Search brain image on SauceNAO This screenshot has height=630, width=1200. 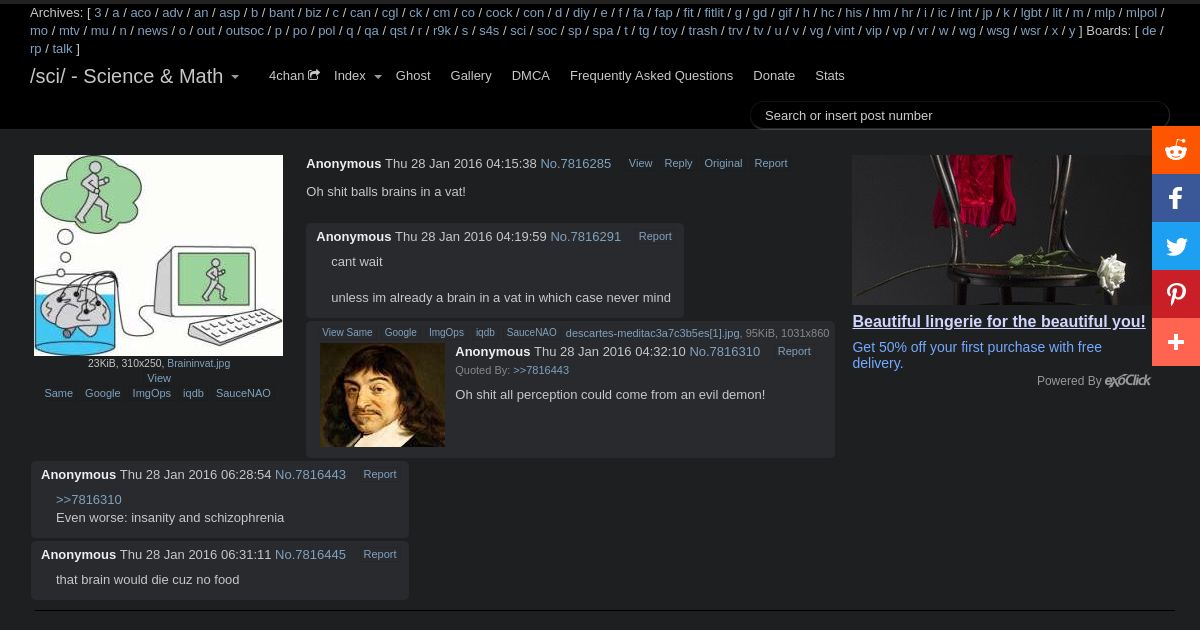[243, 393]
